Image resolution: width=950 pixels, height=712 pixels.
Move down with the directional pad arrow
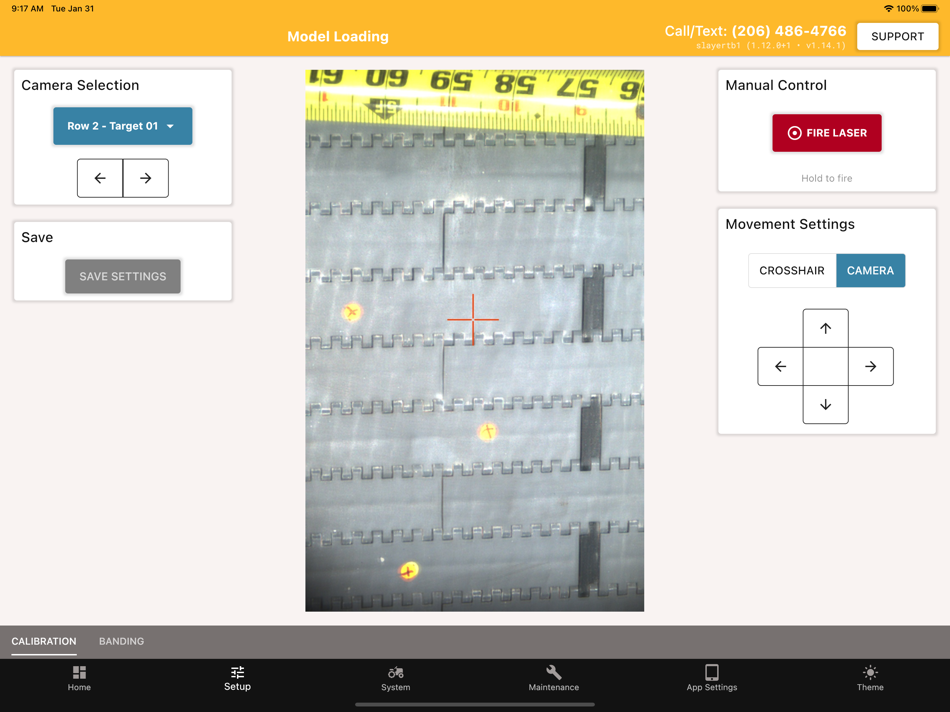tap(825, 405)
